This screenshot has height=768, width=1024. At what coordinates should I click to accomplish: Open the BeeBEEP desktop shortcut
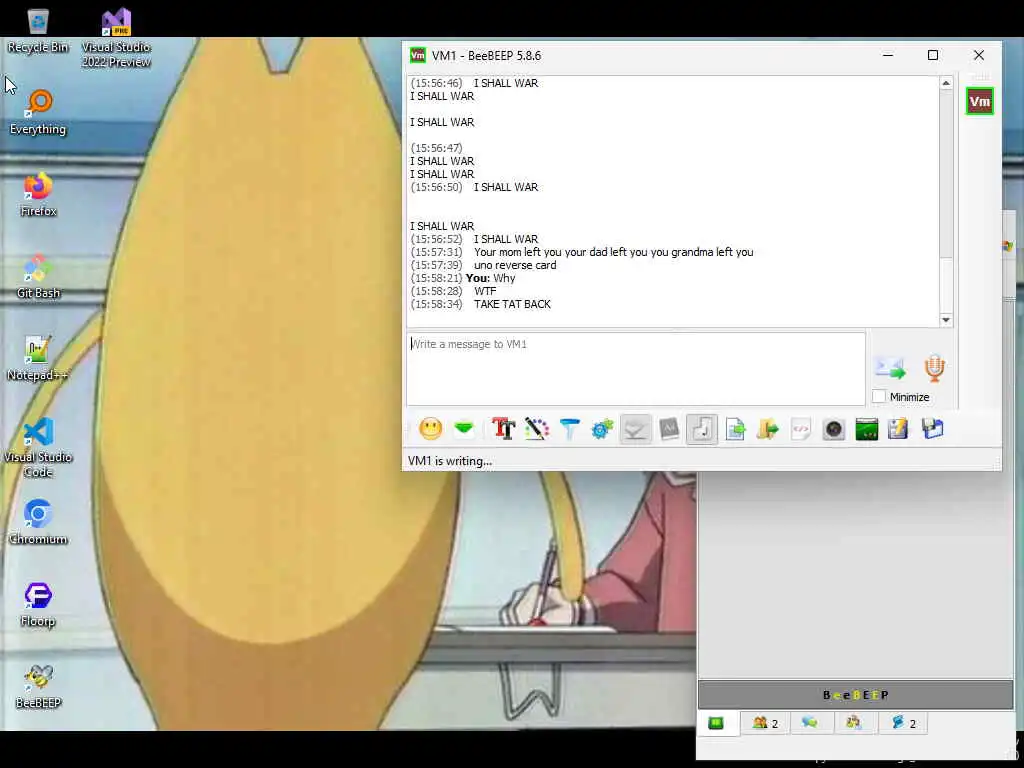(x=38, y=687)
